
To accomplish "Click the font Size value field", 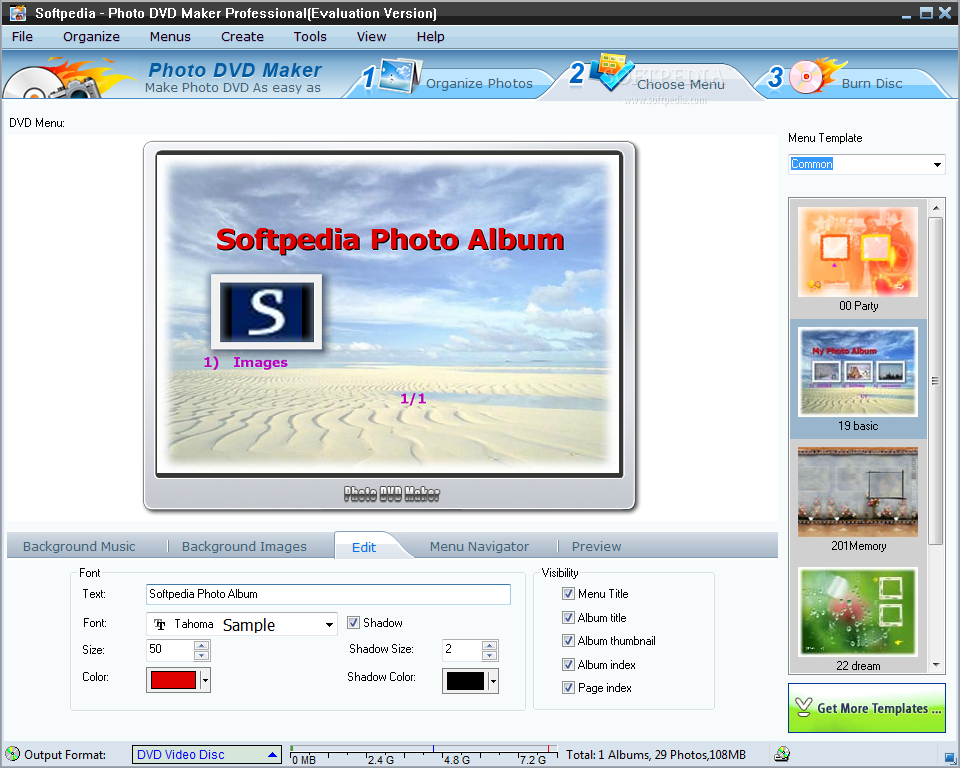I will (170, 650).
